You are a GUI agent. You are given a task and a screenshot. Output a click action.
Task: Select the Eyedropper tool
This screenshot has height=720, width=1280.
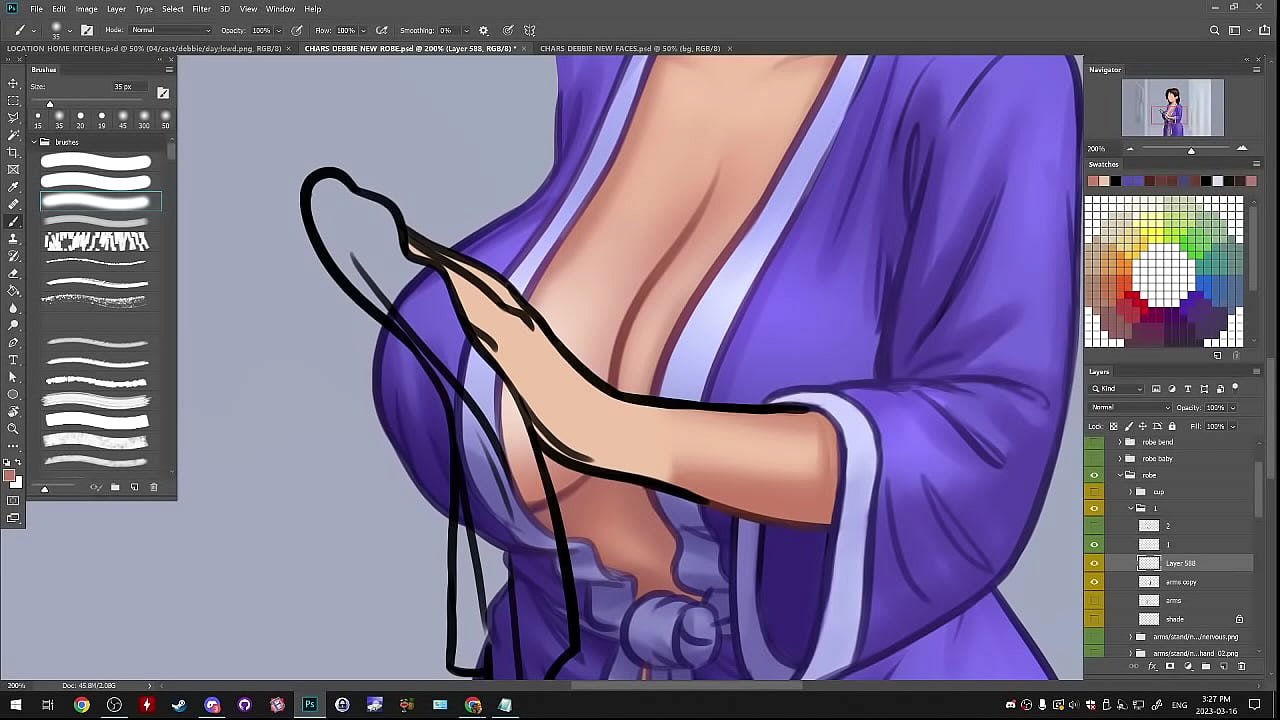click(x=13, y=187)
